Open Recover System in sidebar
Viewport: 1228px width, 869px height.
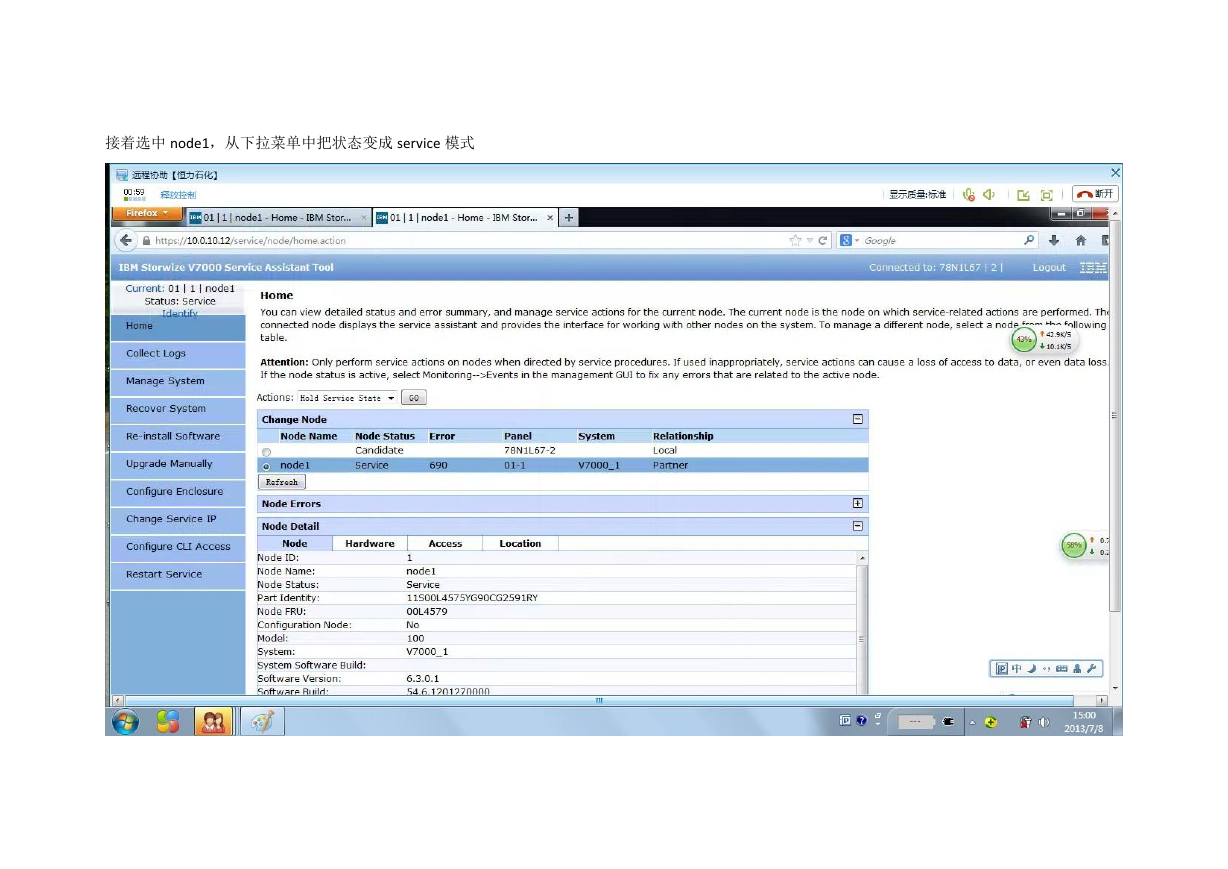pos(178,409)
